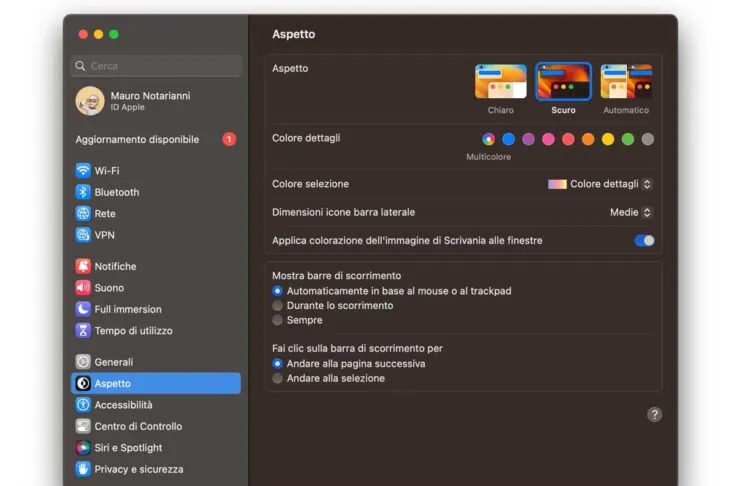Viewport: 741px width, 486px height.
Task: Choose the green accent color
Action: click(x=628, y=139)
